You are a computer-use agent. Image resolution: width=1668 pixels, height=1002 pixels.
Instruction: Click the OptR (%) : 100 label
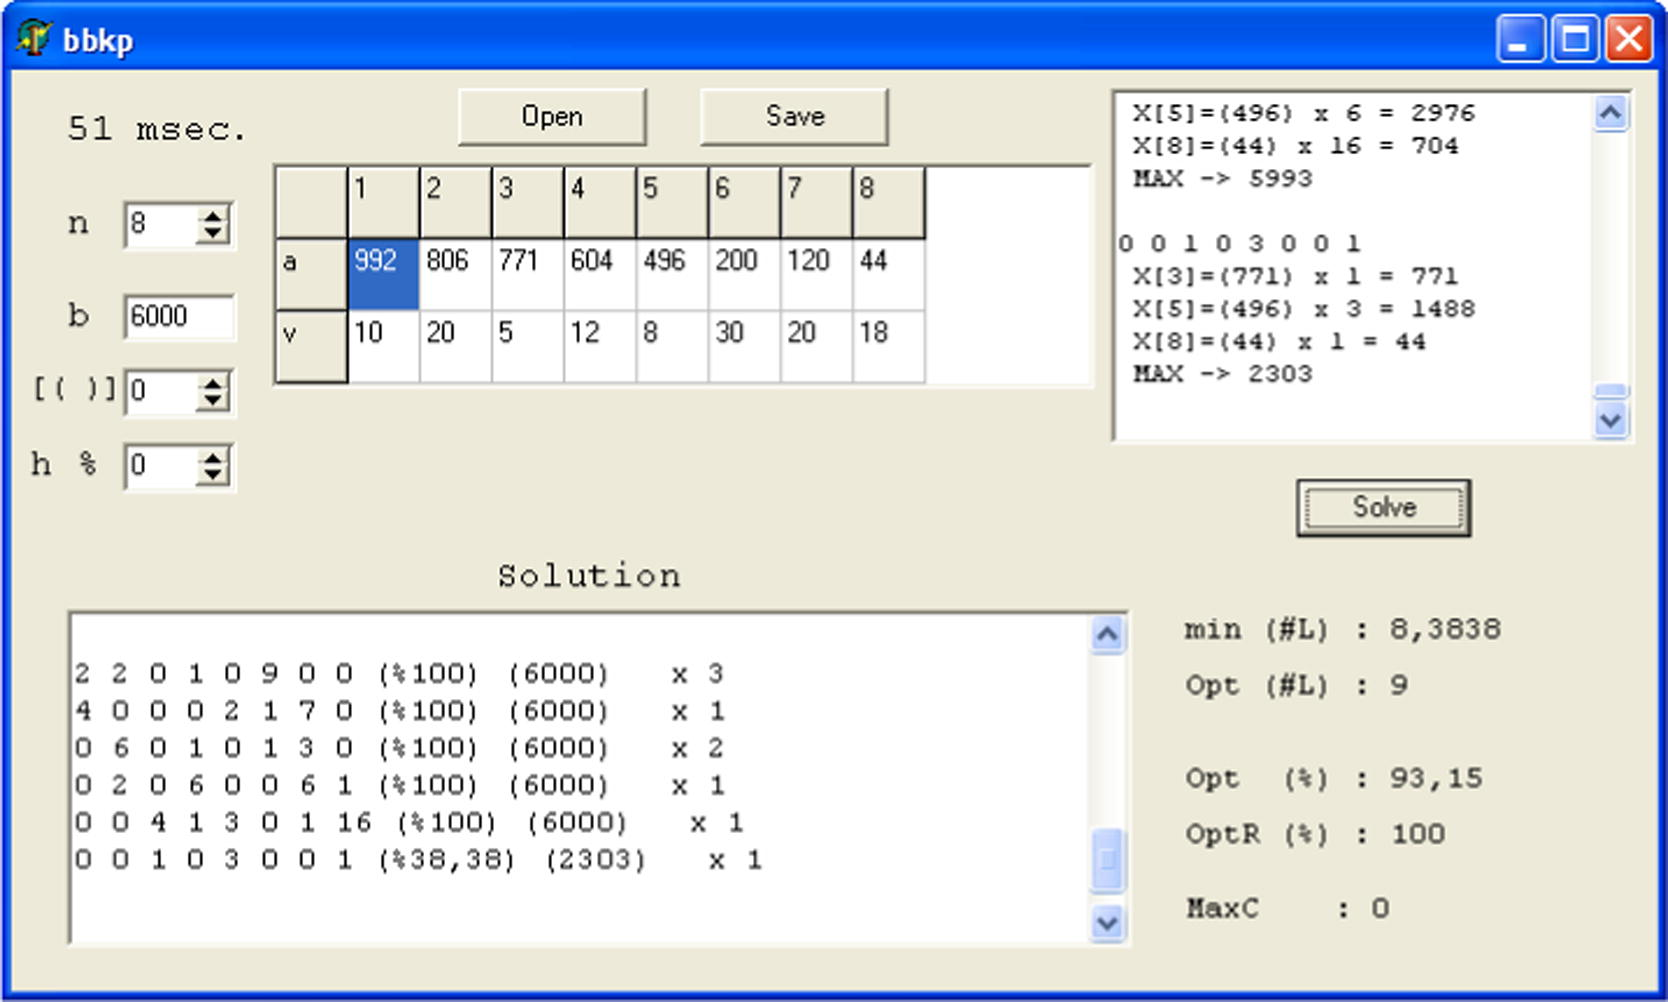[x=1315, y=834]
